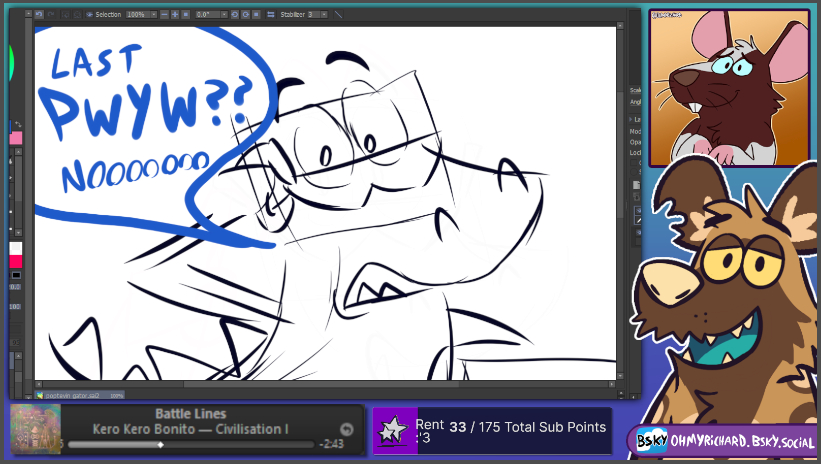Click the OHMYRICHARD.BSKY.SOCIAL handle

tap(730, 440)
